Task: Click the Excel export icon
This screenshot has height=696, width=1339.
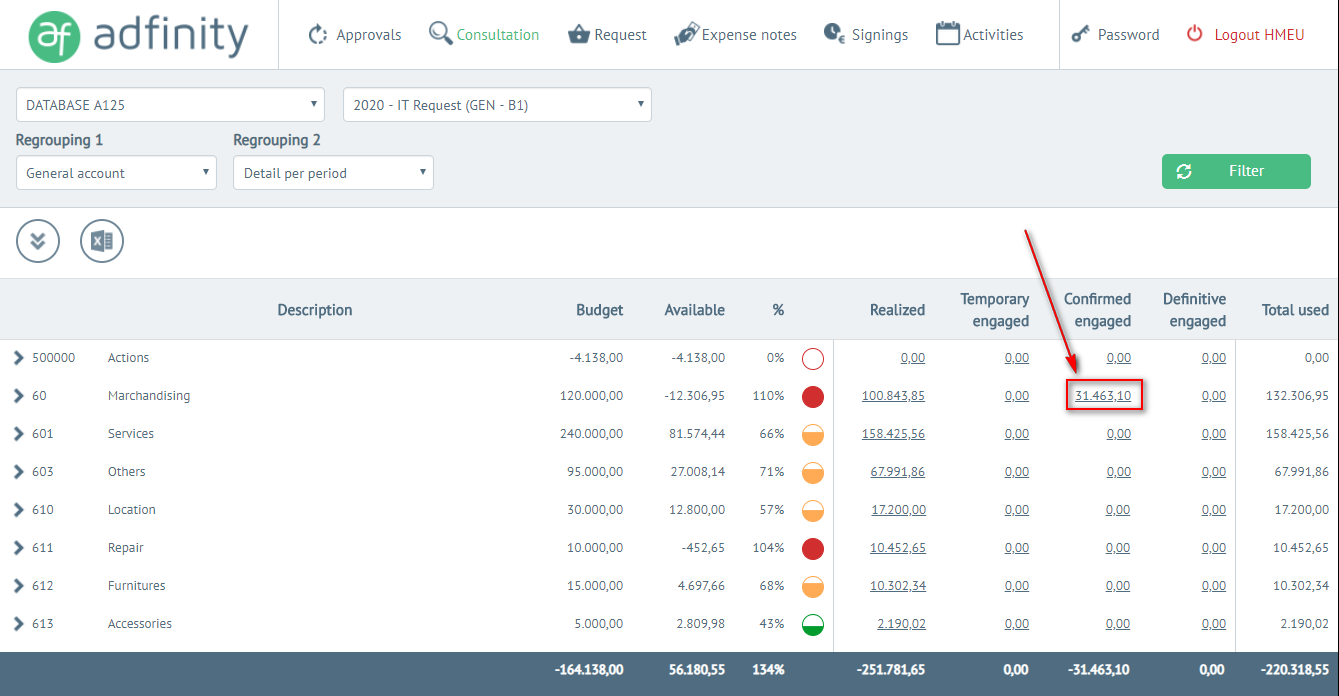Action: point(102,241)
